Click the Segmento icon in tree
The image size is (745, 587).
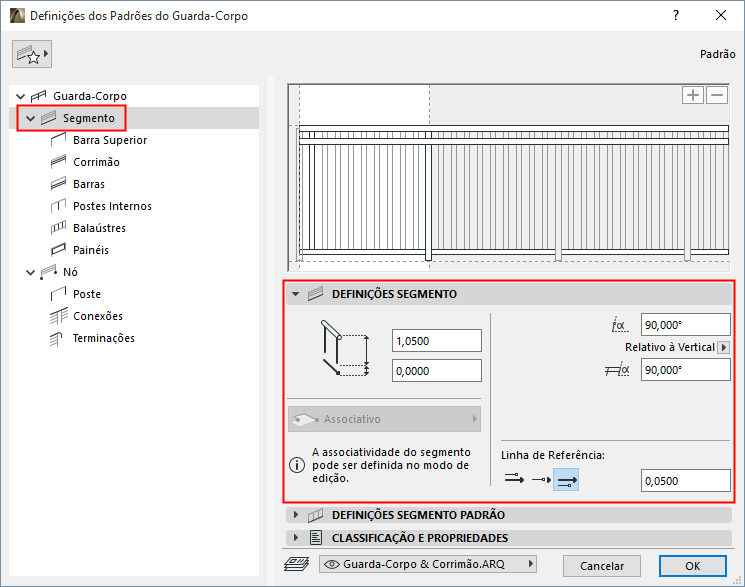(x=48, y=118)
